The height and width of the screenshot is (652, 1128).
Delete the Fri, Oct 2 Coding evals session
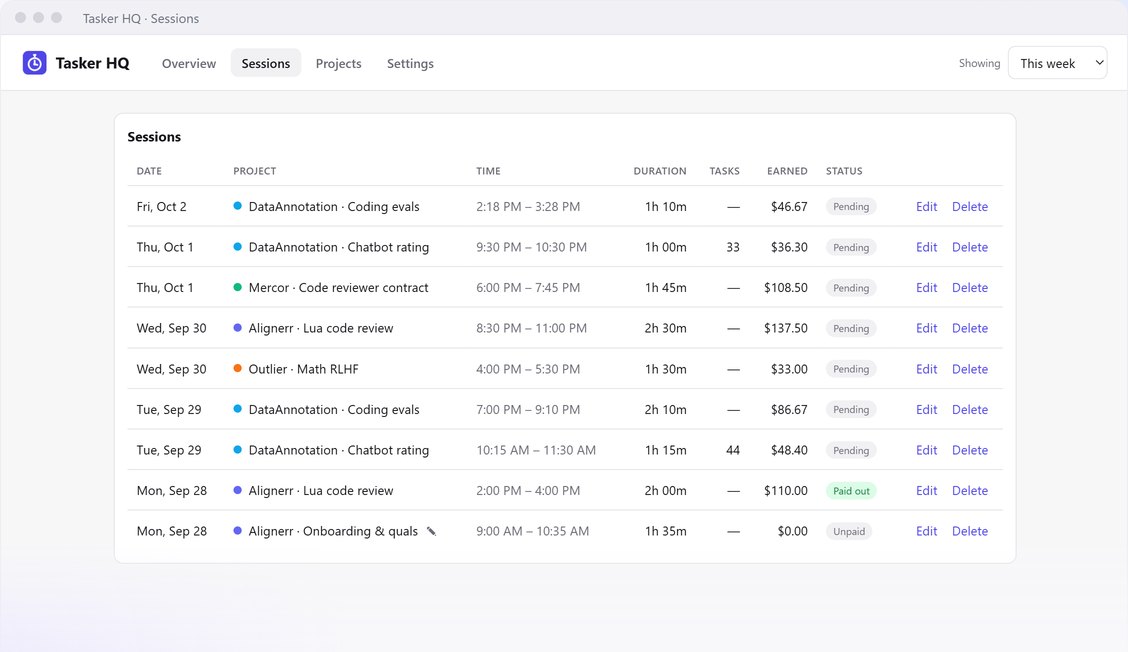(970, 207)
